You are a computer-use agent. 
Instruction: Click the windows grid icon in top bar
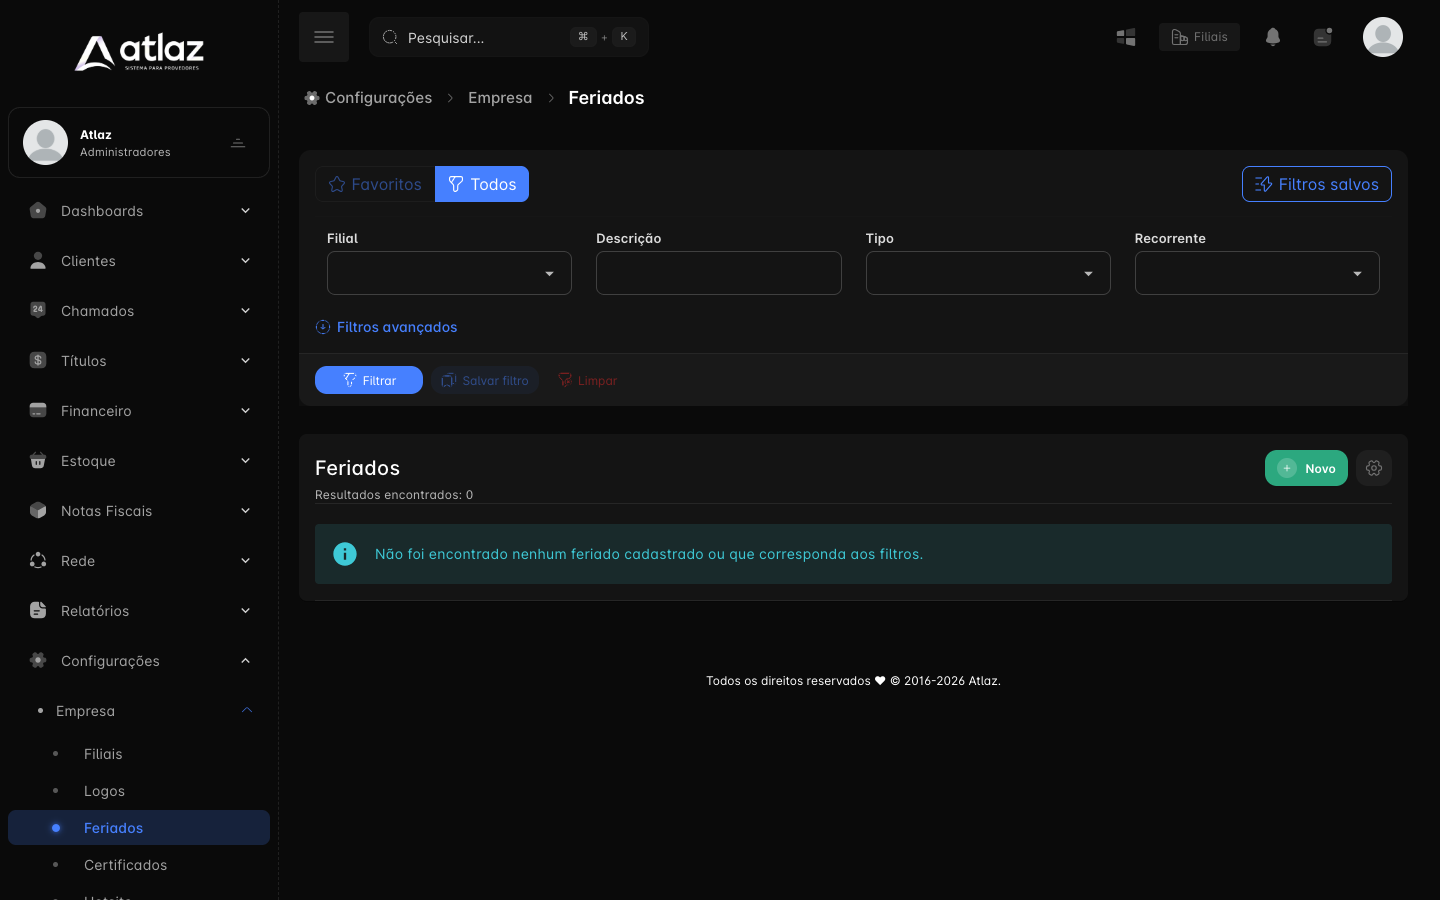coord(1126,37)
